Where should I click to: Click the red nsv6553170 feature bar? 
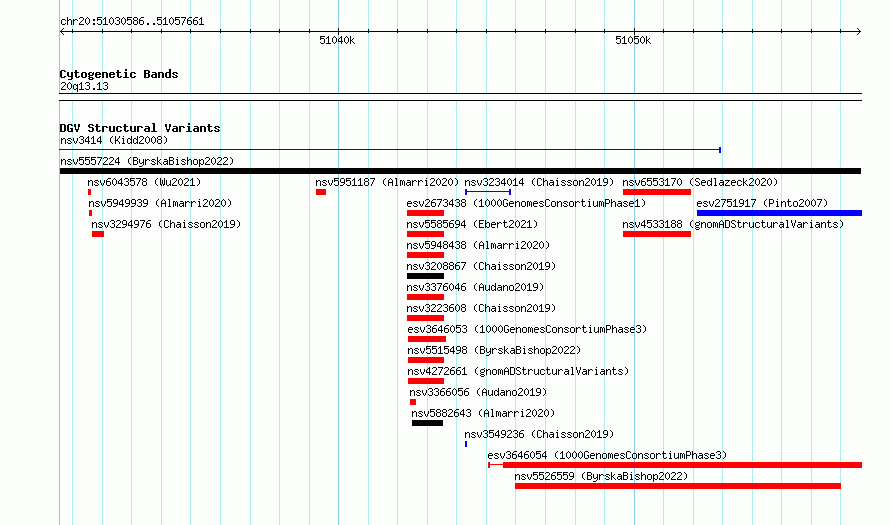click(657, 192)
